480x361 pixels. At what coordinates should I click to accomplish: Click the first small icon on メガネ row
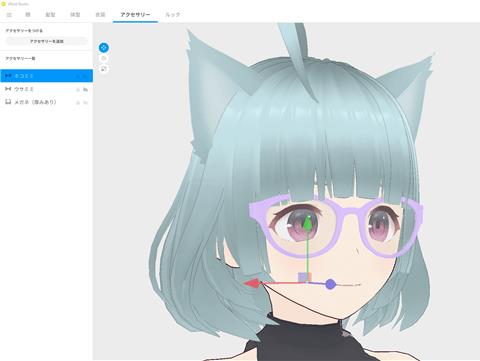[x=78, y=102]
